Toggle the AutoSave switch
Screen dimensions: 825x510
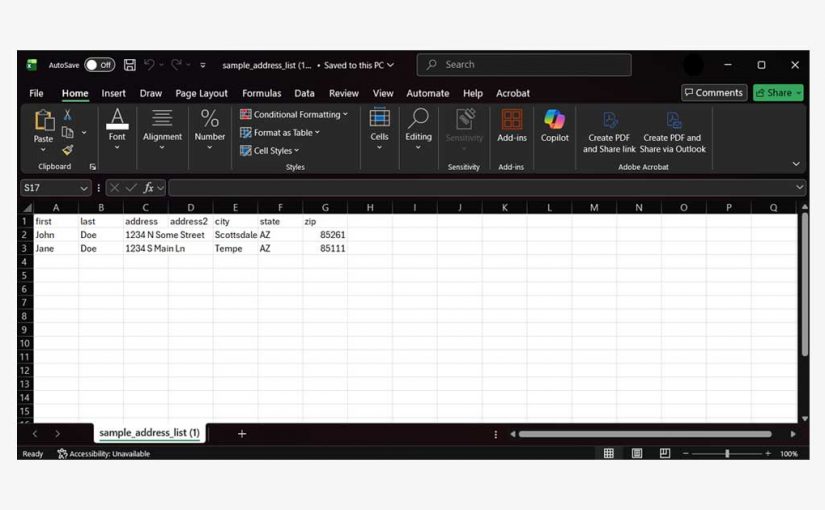pos(99,65)
